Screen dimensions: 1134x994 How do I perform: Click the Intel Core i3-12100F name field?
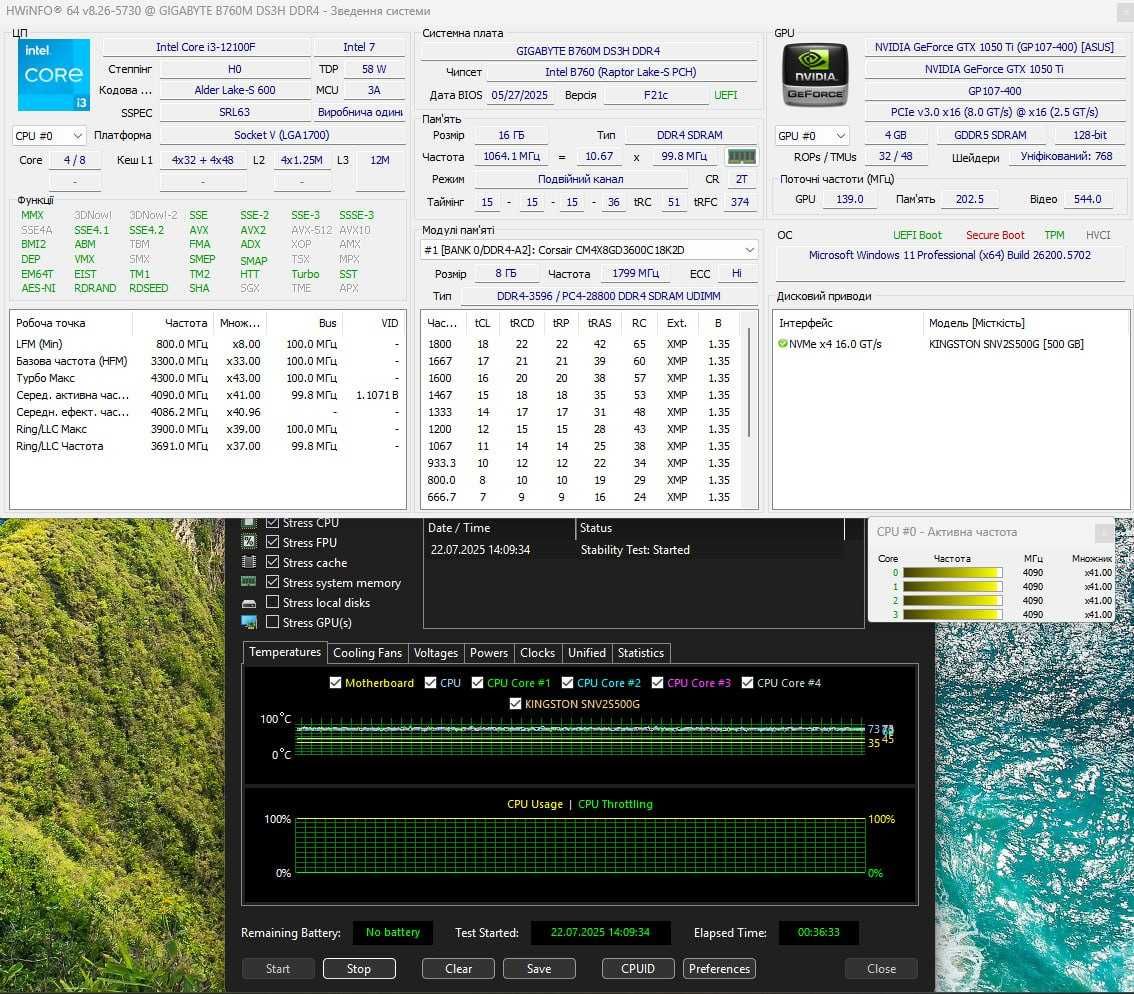click(x=206, y=47)
